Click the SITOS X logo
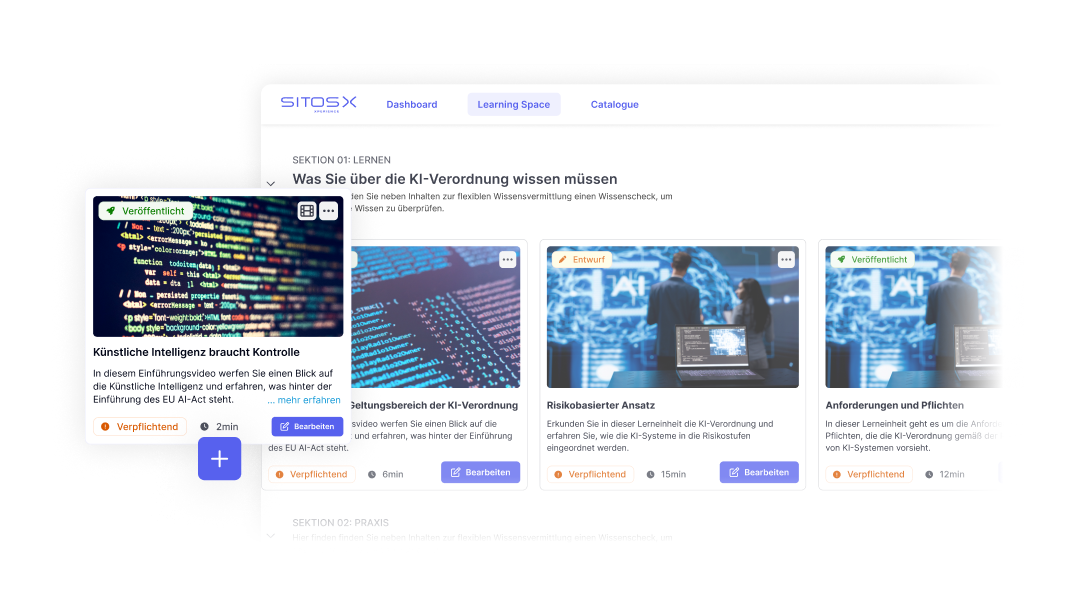 [318, 103]
